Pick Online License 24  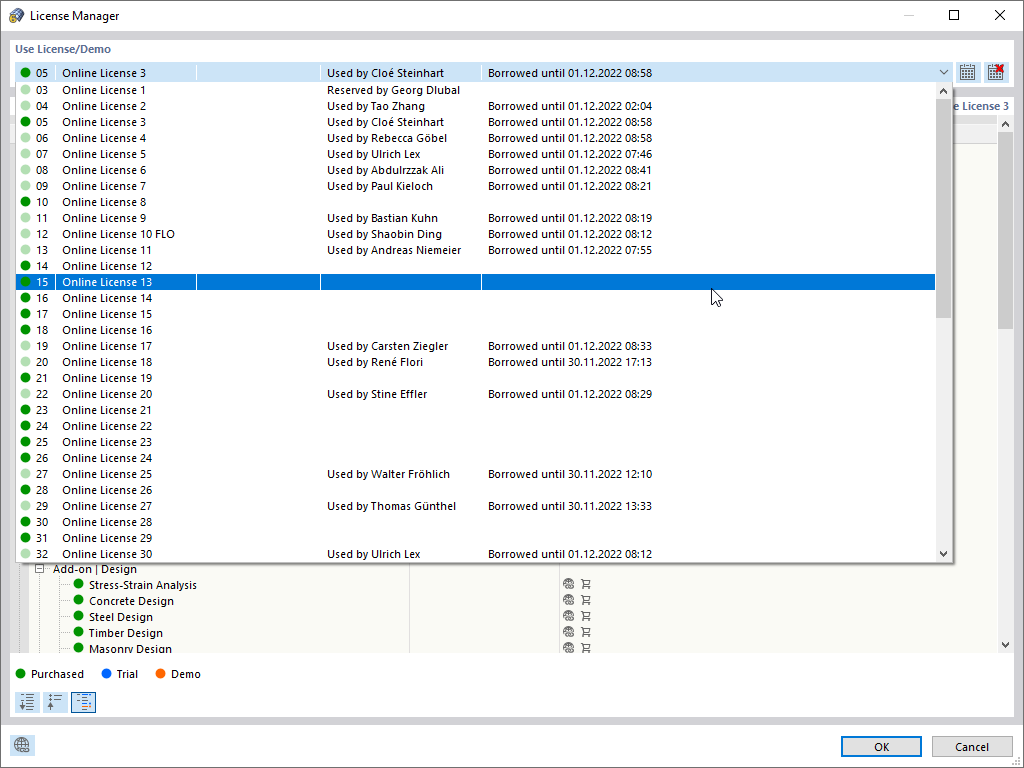[x=475, y=458]
